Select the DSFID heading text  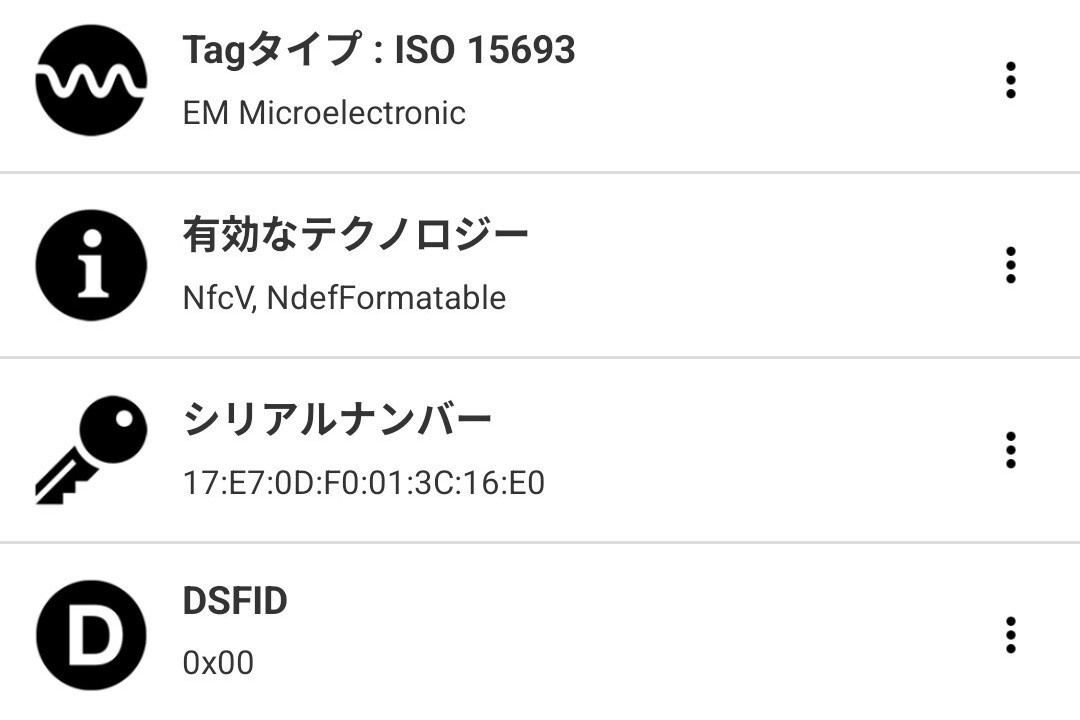tap(235, 601)
